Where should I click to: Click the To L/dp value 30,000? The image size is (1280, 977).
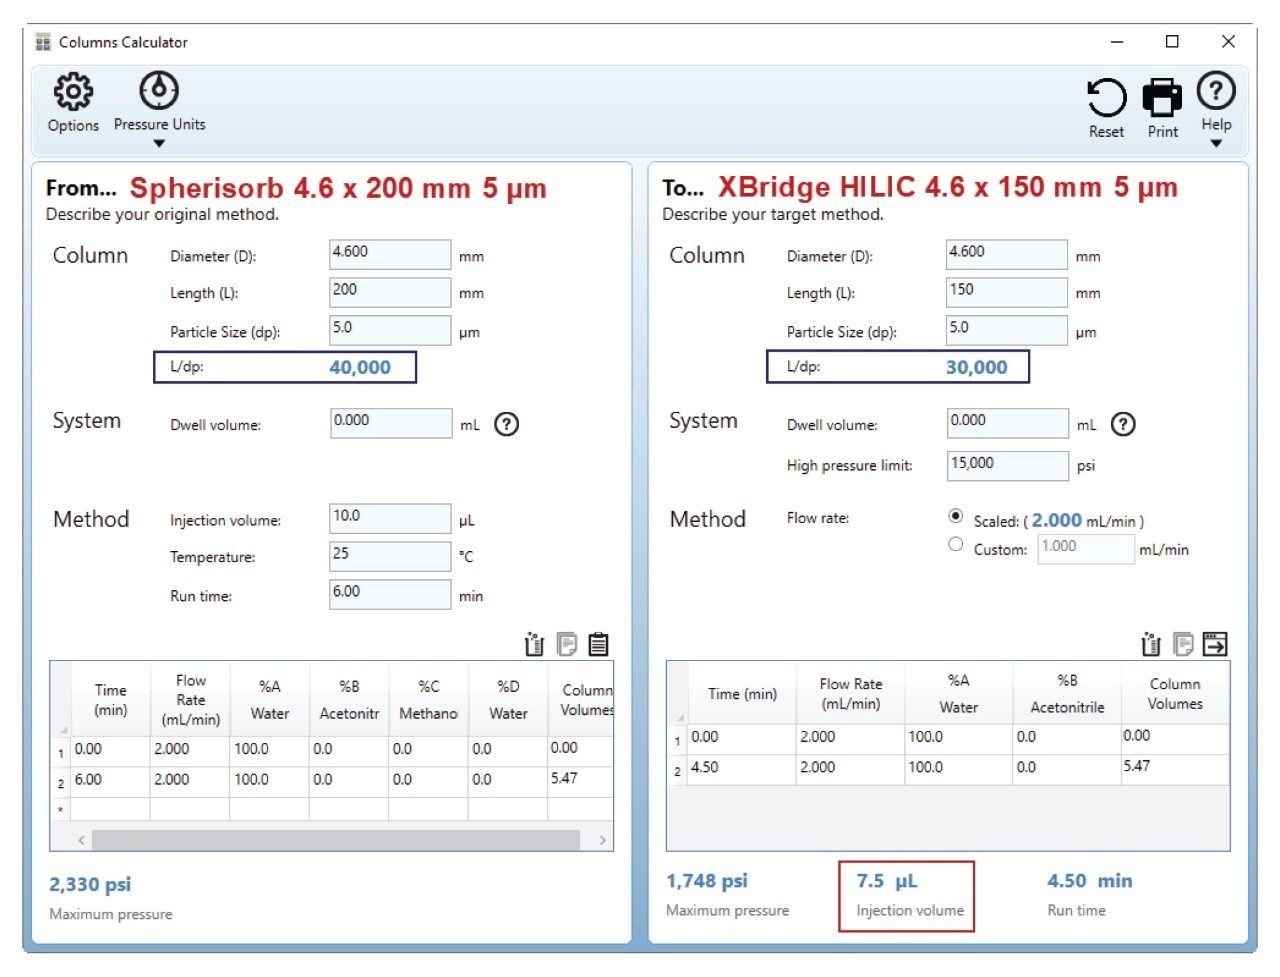(977, 367)
